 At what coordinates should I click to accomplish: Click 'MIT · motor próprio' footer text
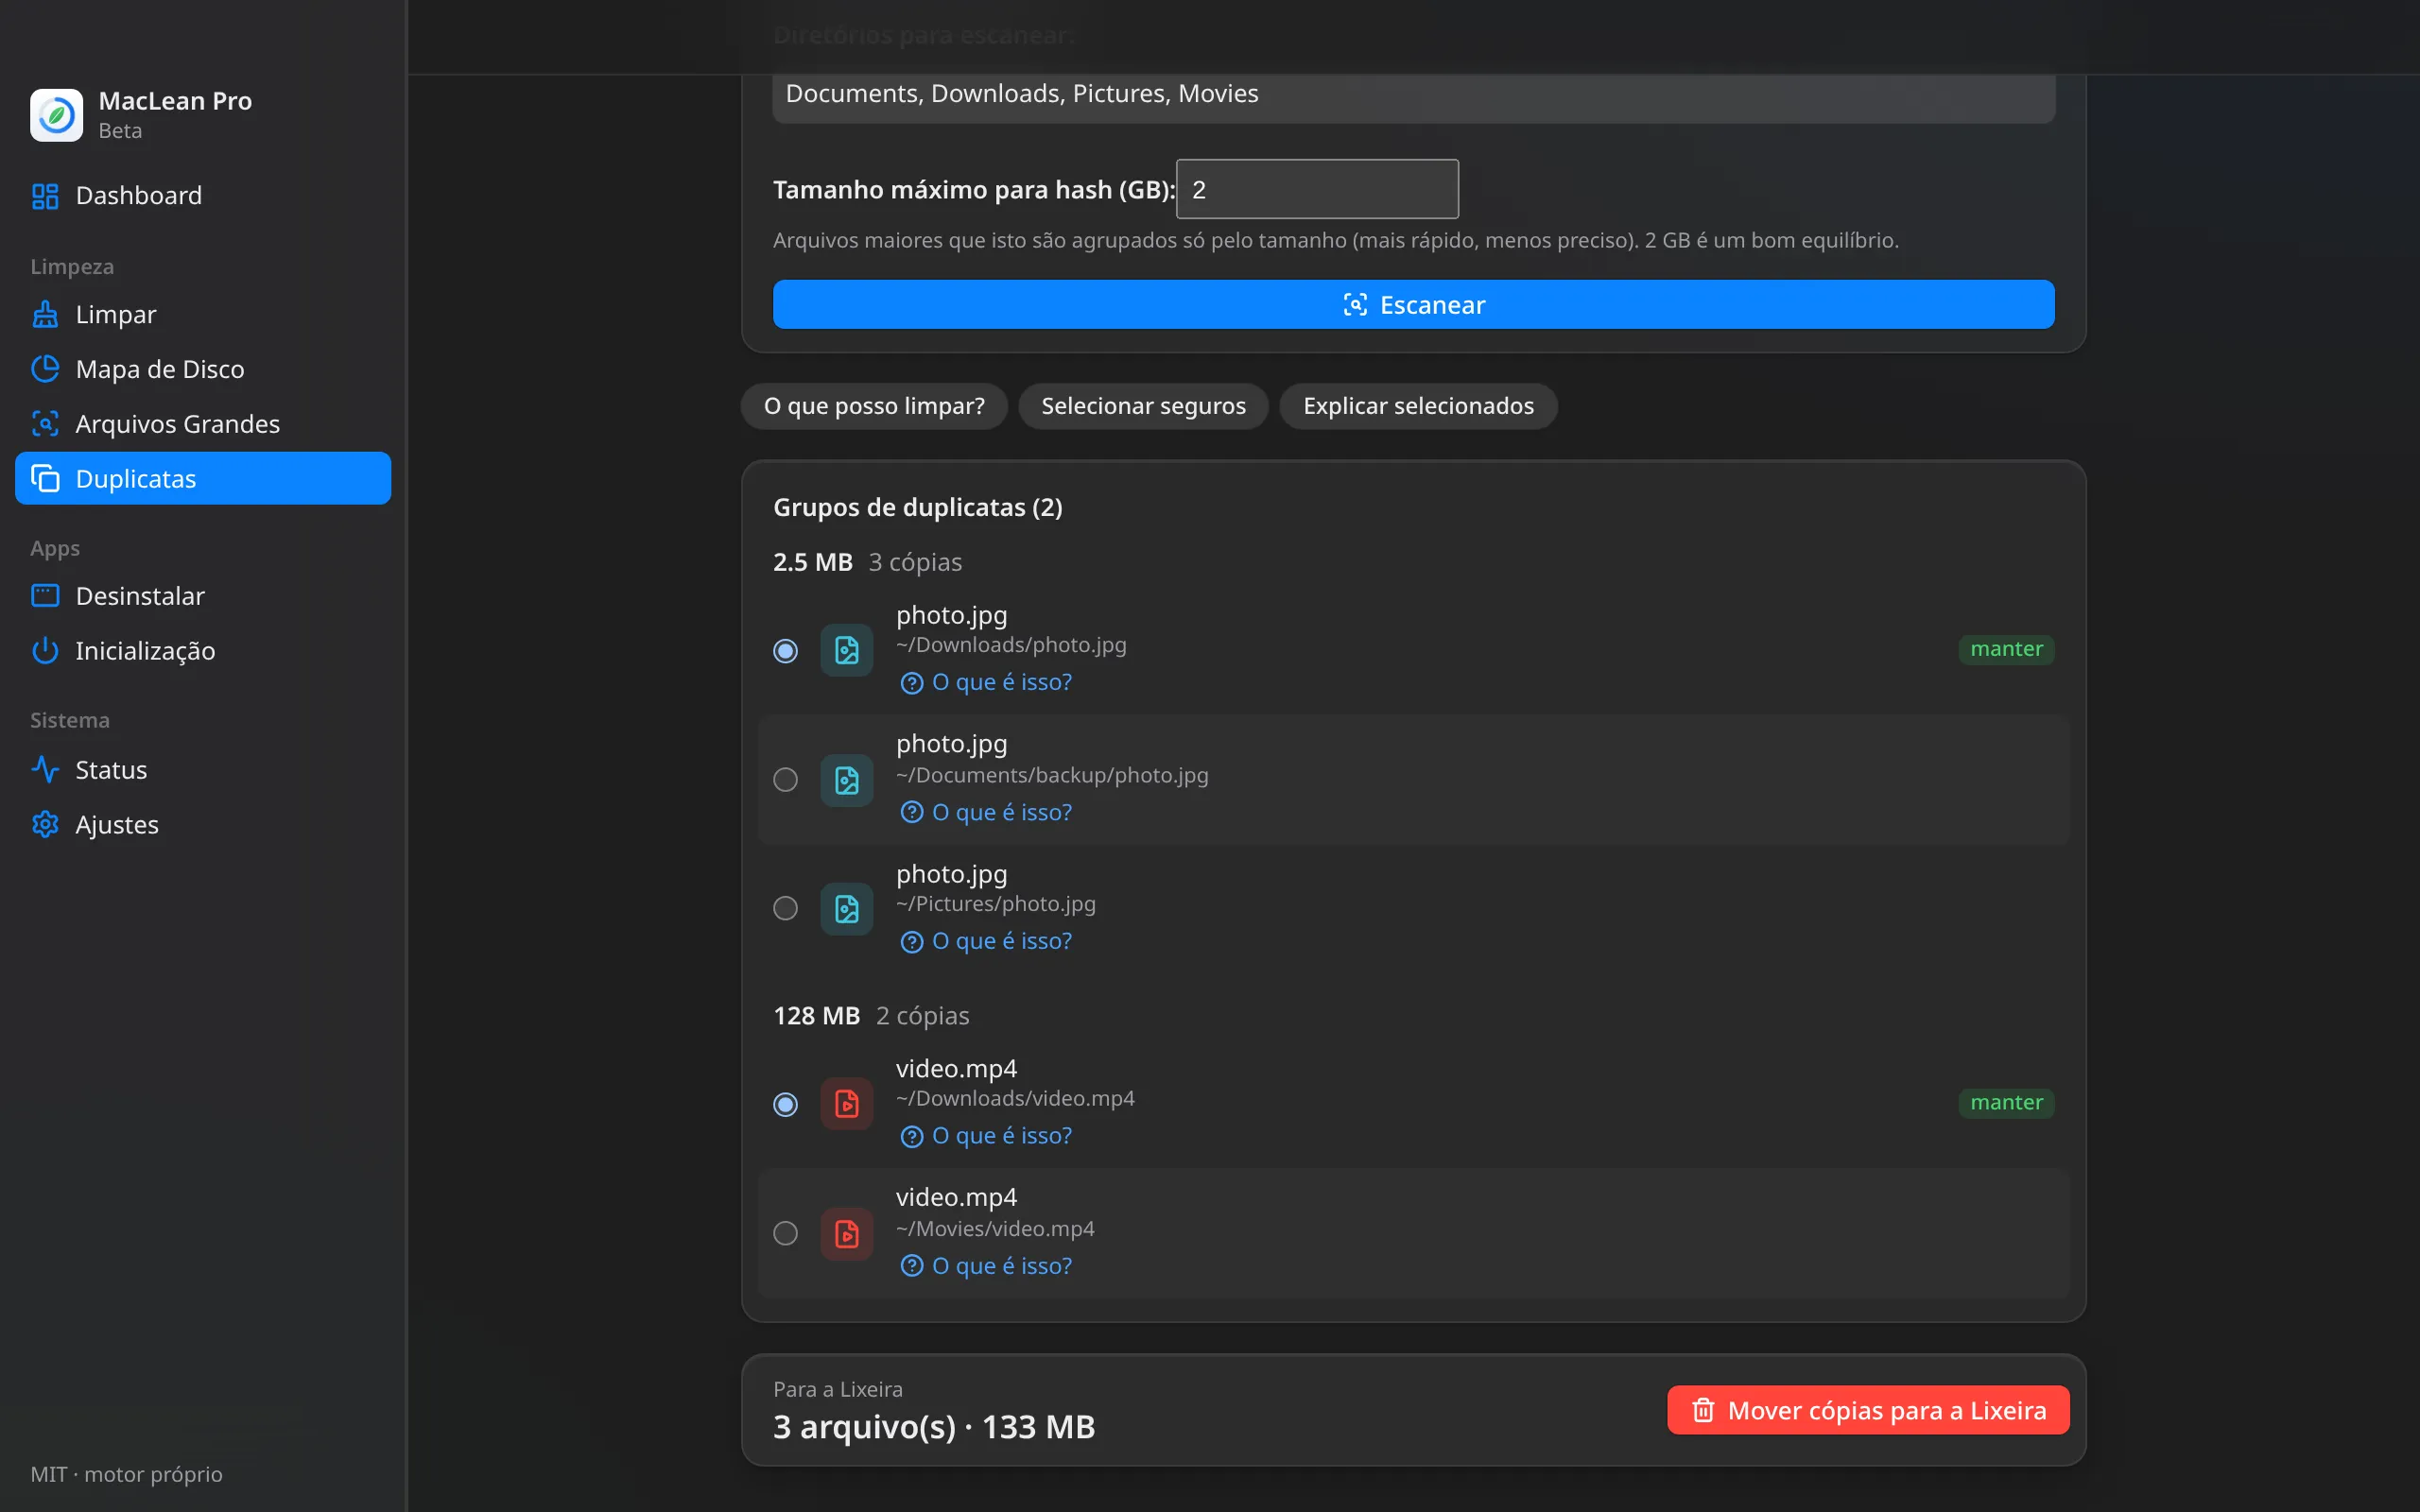[126, 1475]
